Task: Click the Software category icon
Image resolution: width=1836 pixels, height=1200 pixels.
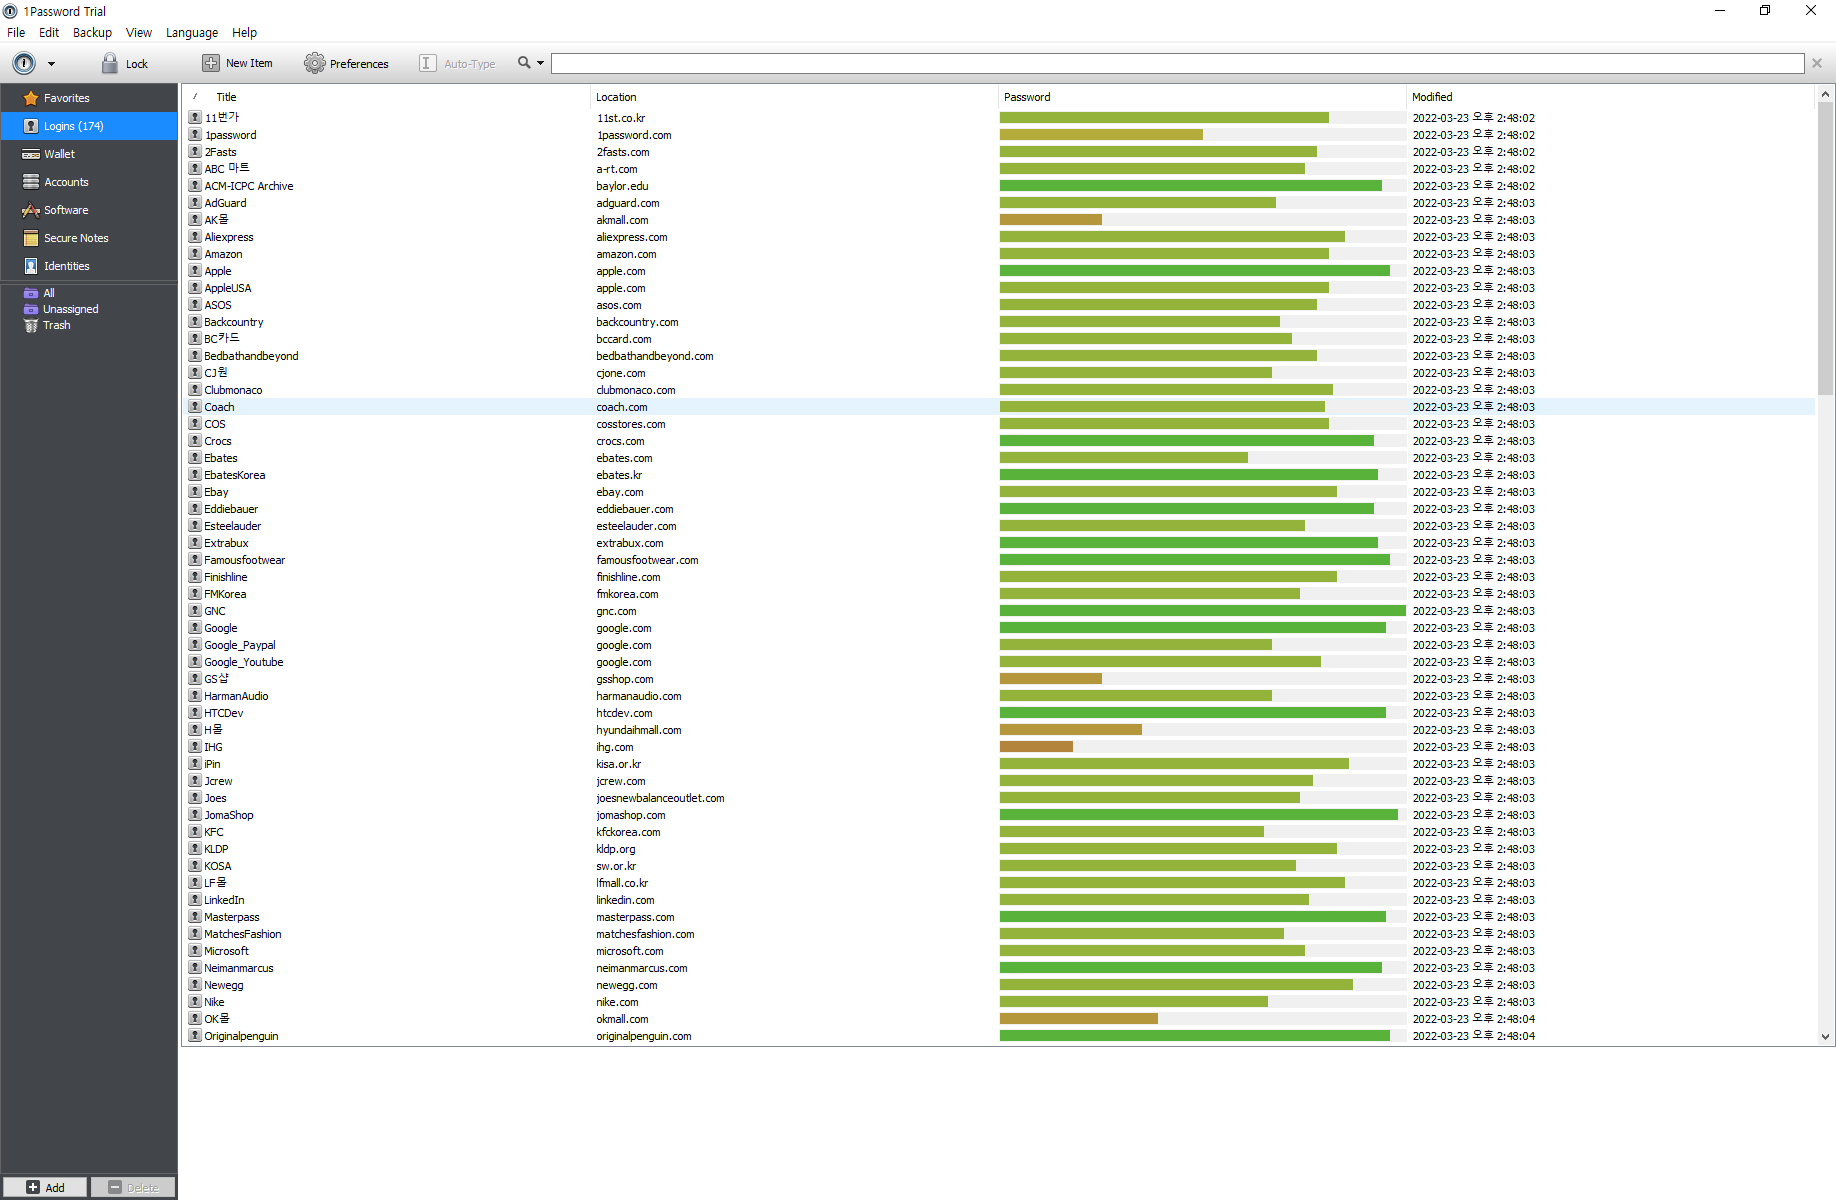Action: [31, 210]
